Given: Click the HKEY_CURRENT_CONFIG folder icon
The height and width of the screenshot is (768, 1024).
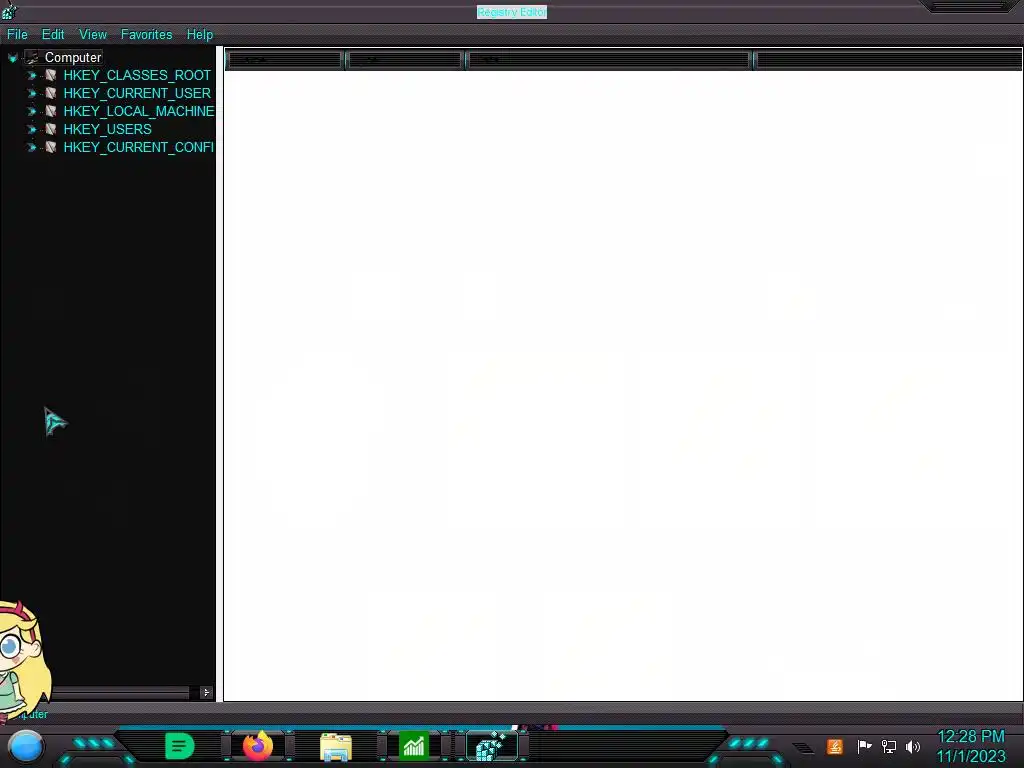Looking at the screenshot, I should [50, 147].
